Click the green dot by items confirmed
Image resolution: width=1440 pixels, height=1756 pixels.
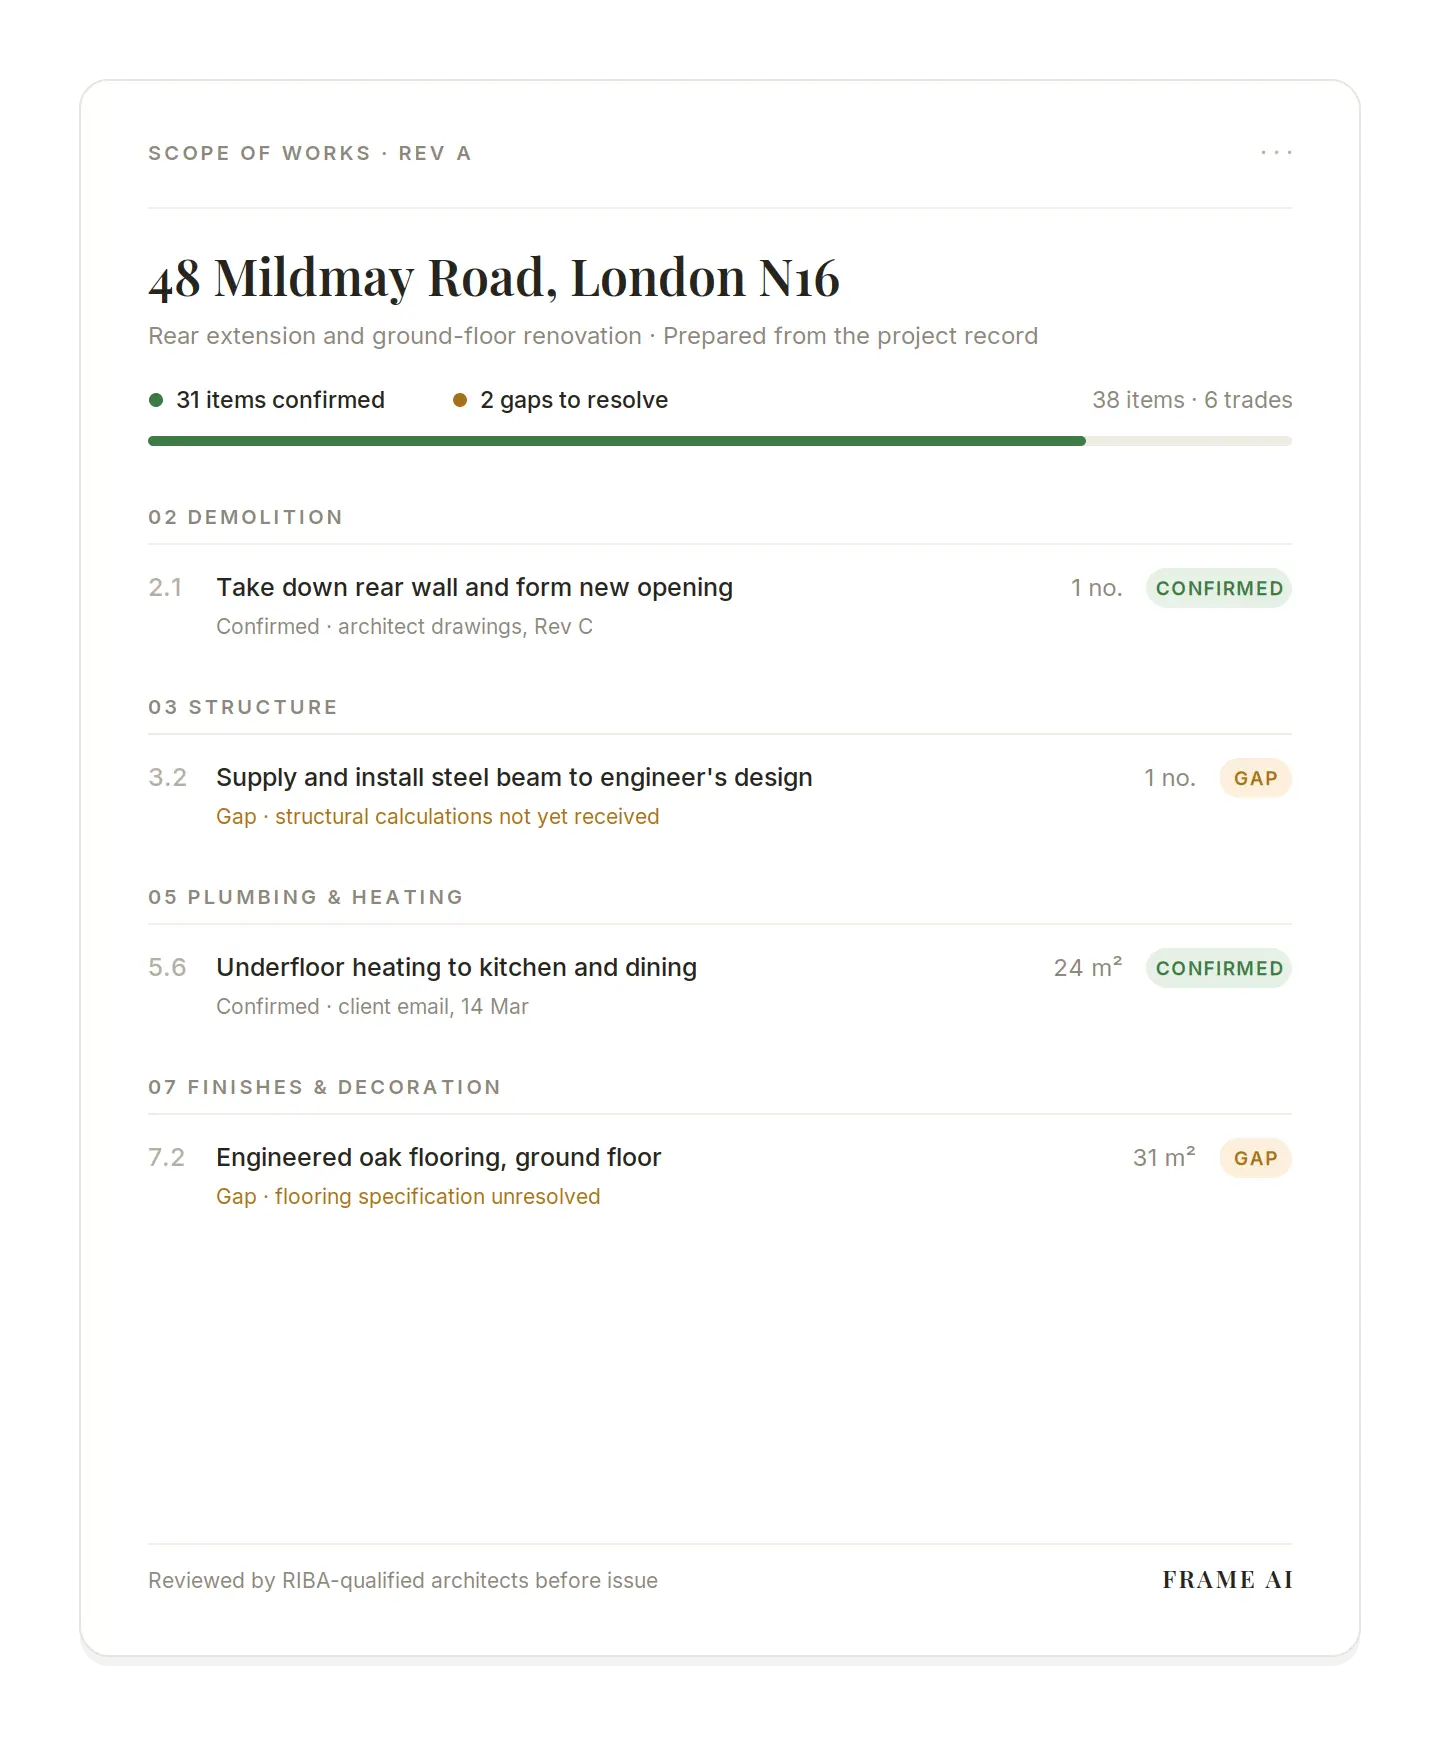click(156, 400)
